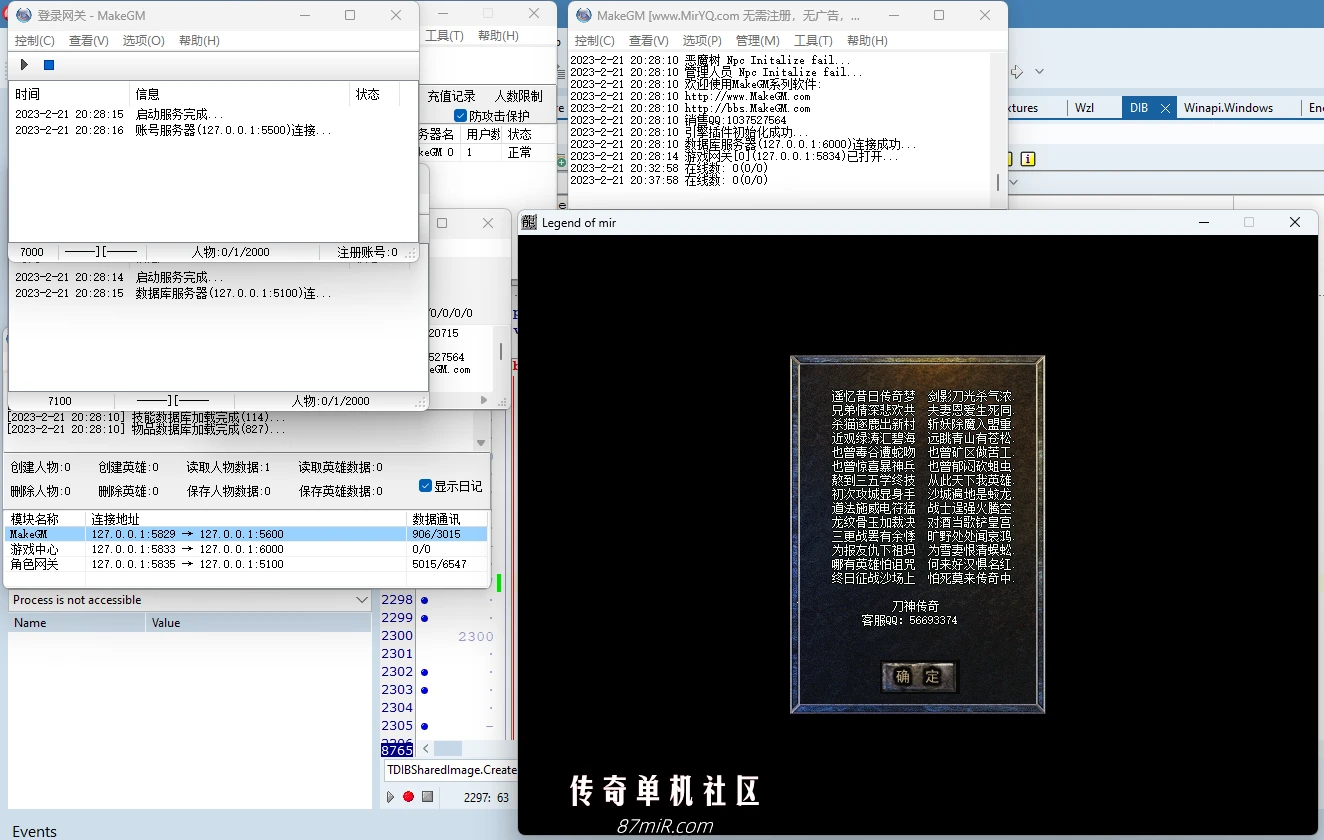Click scroll-down arrow in database log panel

(x=481, y=443)
